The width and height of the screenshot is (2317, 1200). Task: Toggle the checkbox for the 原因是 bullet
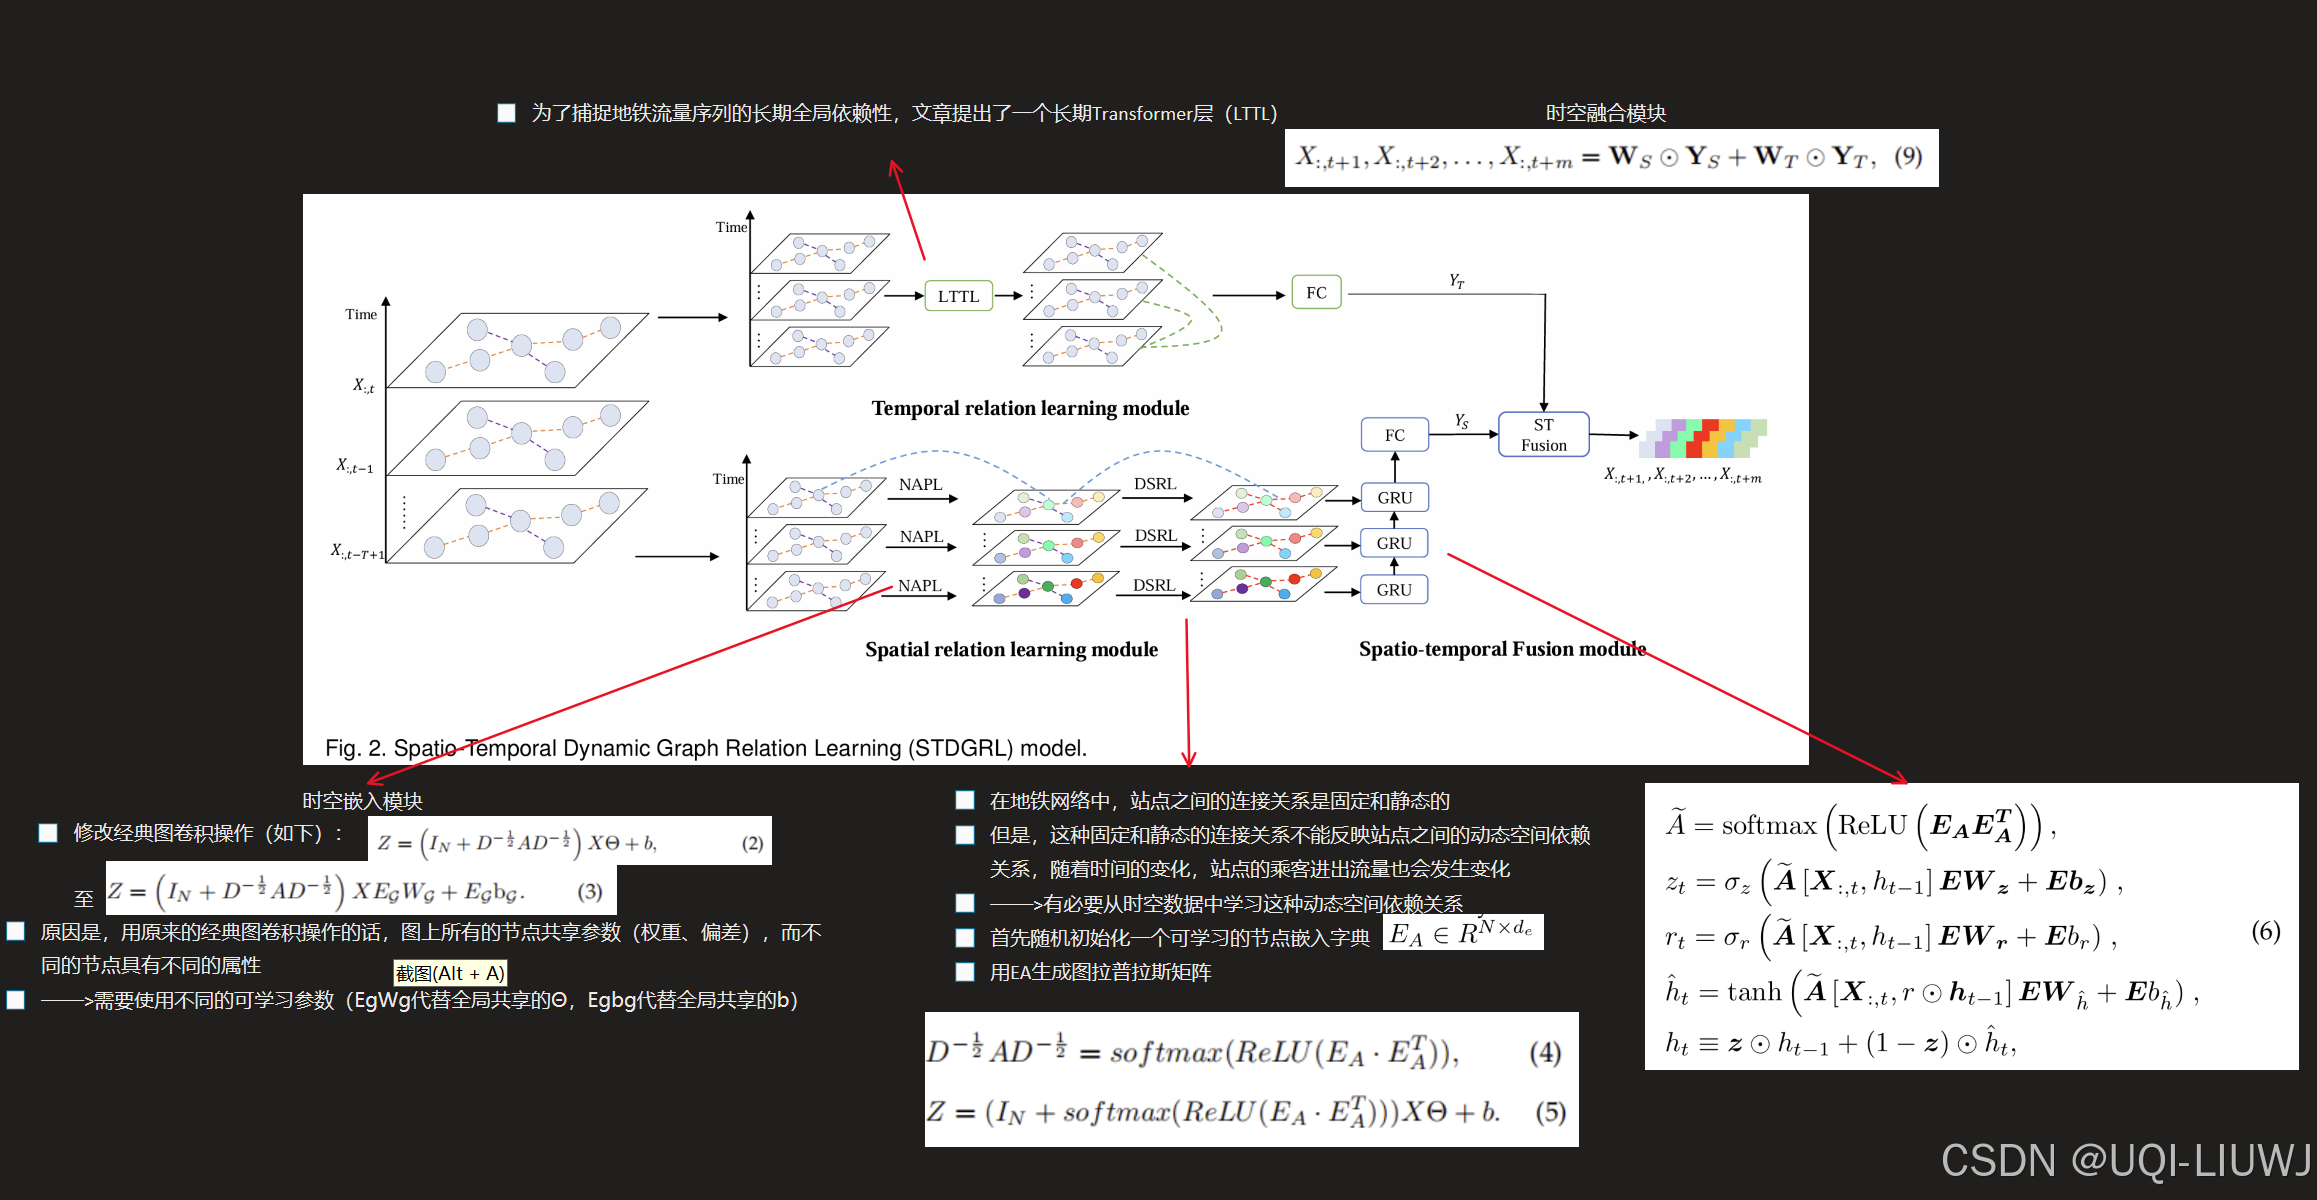[x=16, y=932]
